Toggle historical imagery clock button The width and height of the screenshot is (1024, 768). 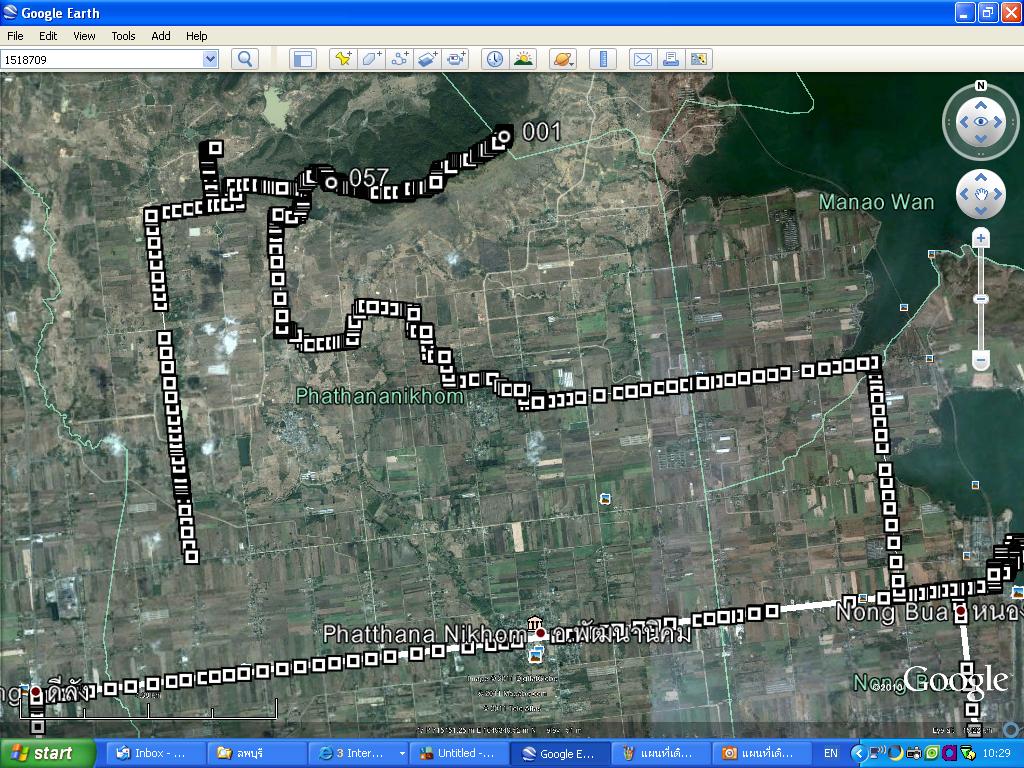pyautogui.click(x=495, y=59)
